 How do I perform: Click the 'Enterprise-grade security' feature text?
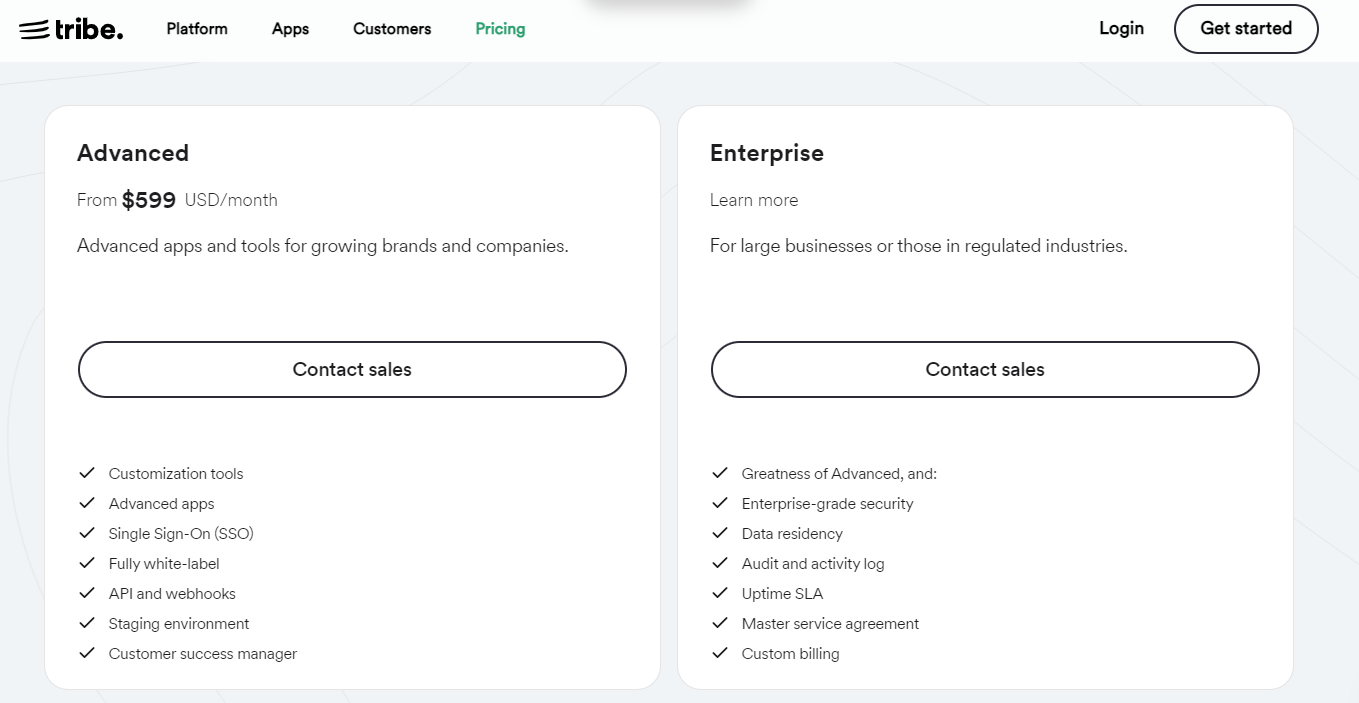tap(828, 504)
